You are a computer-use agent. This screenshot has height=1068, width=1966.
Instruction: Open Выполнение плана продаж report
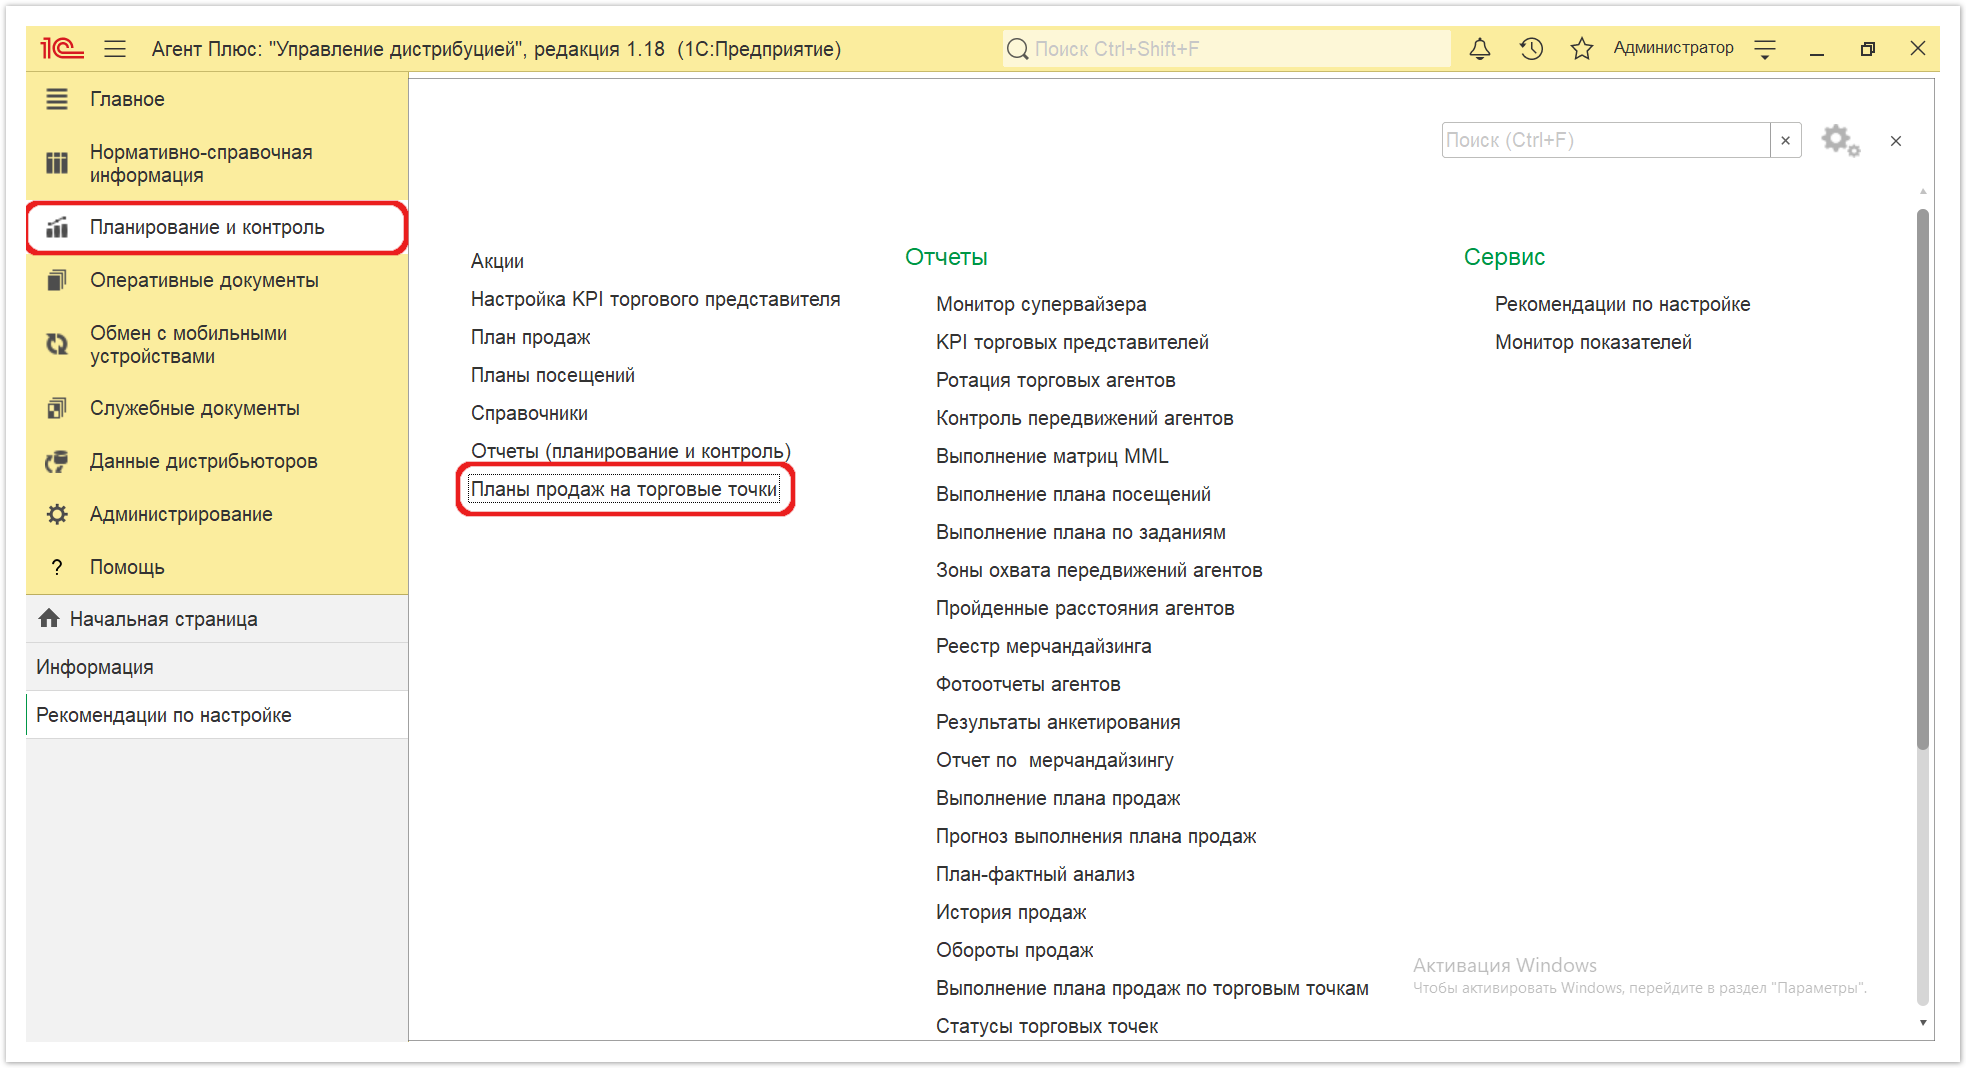pyautogui.click(x=1058, y=798)
